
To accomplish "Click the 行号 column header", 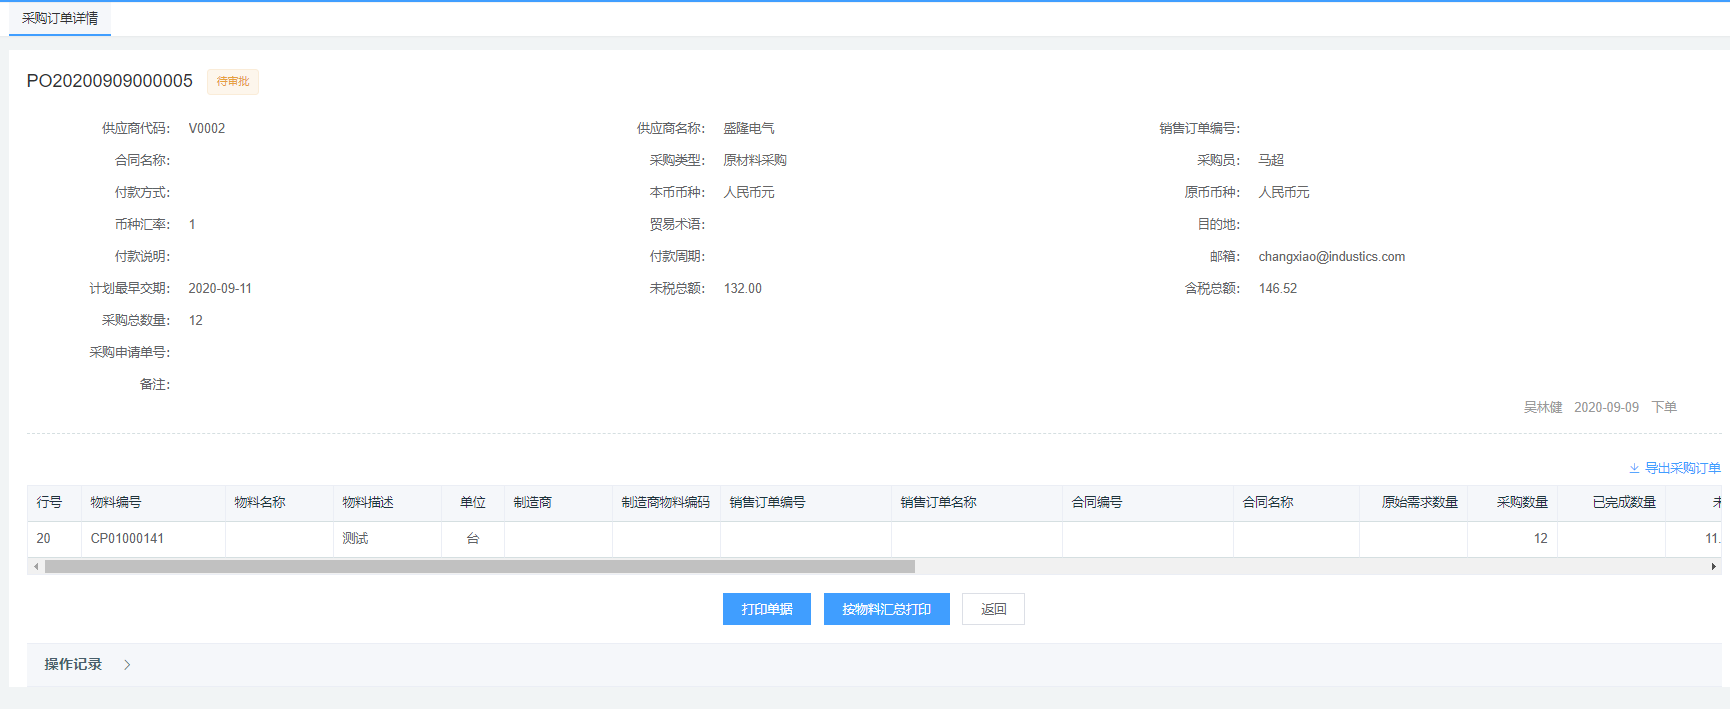I will click(x=49, y=502).
